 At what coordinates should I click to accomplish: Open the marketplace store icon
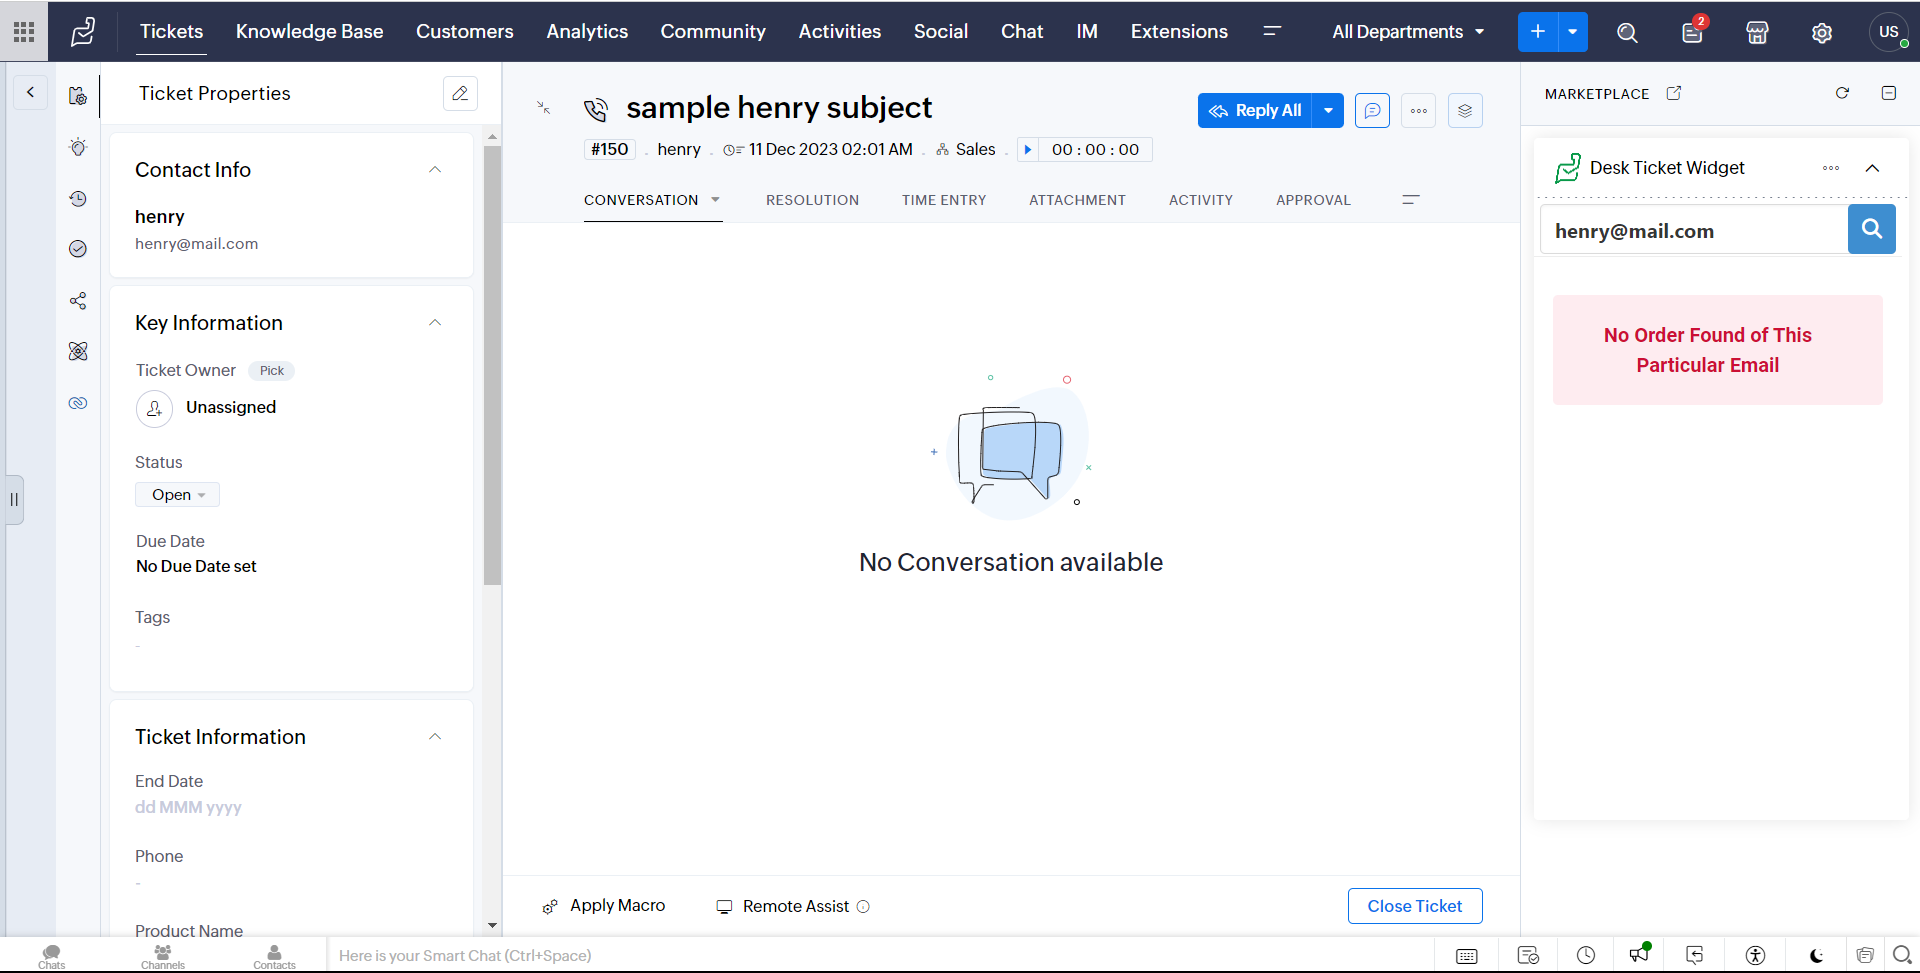pyautogui.click(x=1757, y=33)
